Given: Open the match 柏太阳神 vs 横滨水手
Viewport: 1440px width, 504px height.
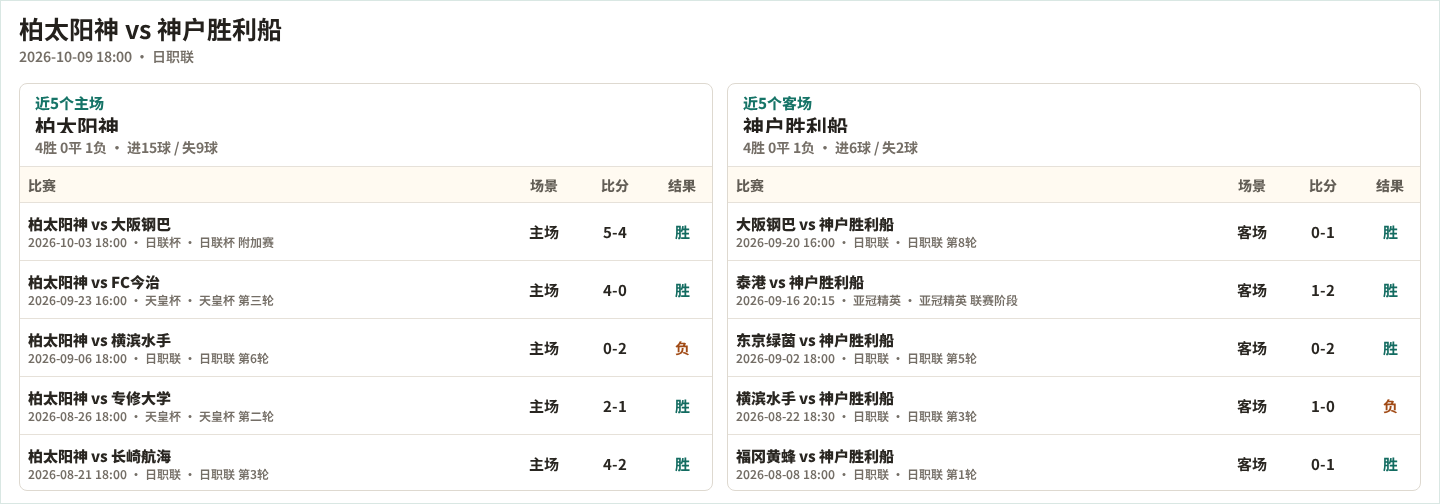Looking at the screenshot, I should tap(99, 340).
